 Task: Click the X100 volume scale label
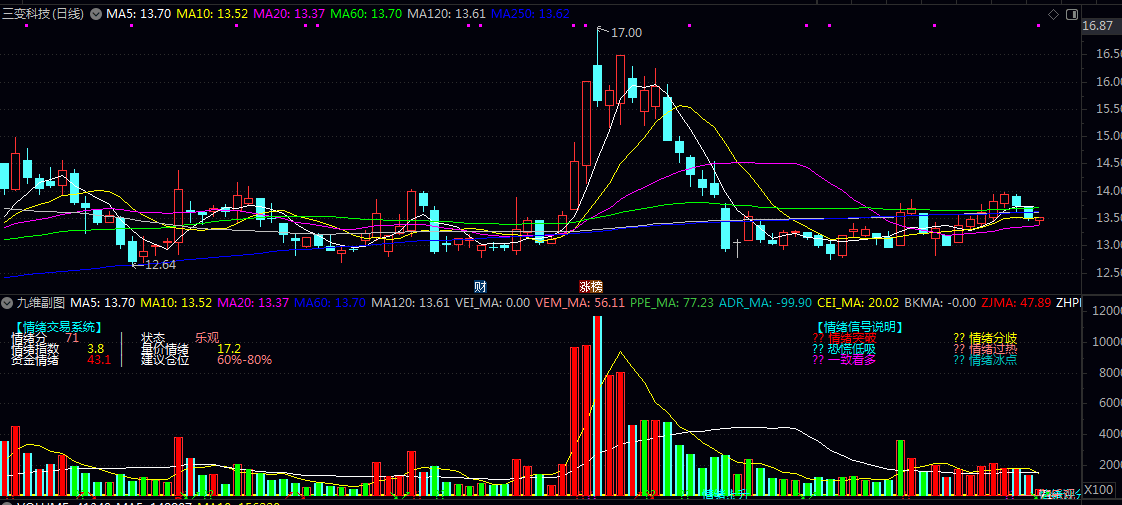(x=1098, y=490)
